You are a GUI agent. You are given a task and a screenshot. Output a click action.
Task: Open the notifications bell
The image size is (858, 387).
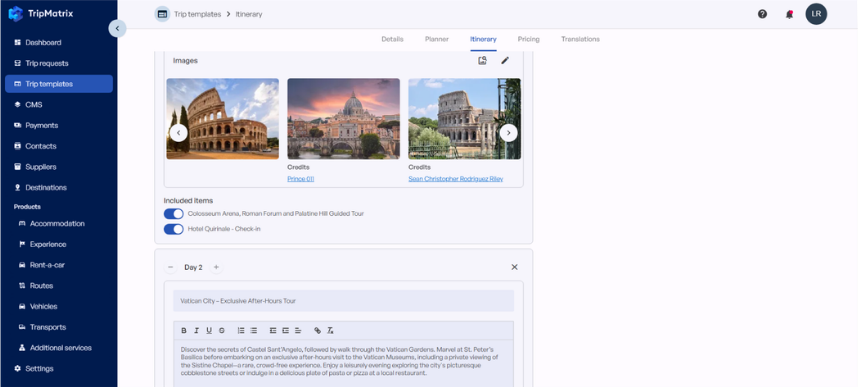click(789, 14)
